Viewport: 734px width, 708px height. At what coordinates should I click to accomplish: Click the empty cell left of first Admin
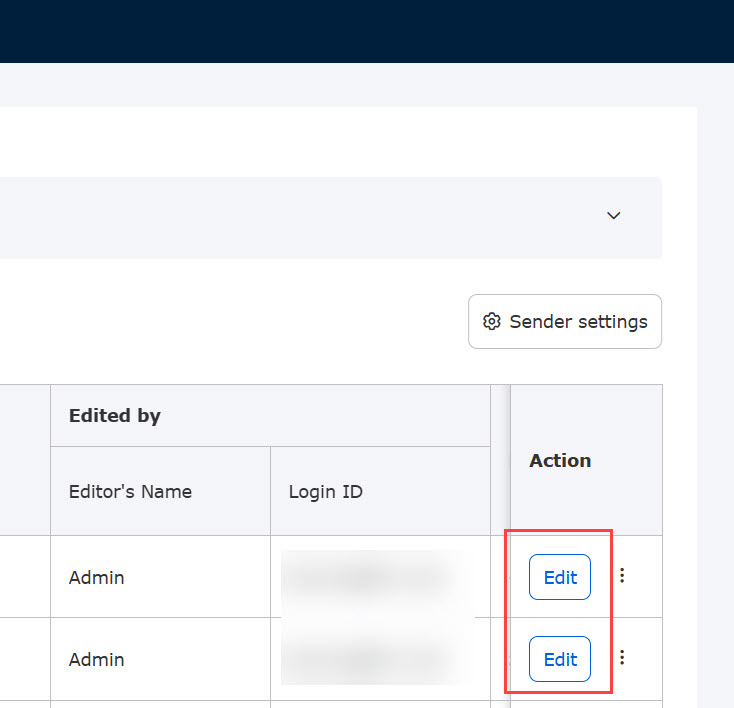click(x=25, y=577)
